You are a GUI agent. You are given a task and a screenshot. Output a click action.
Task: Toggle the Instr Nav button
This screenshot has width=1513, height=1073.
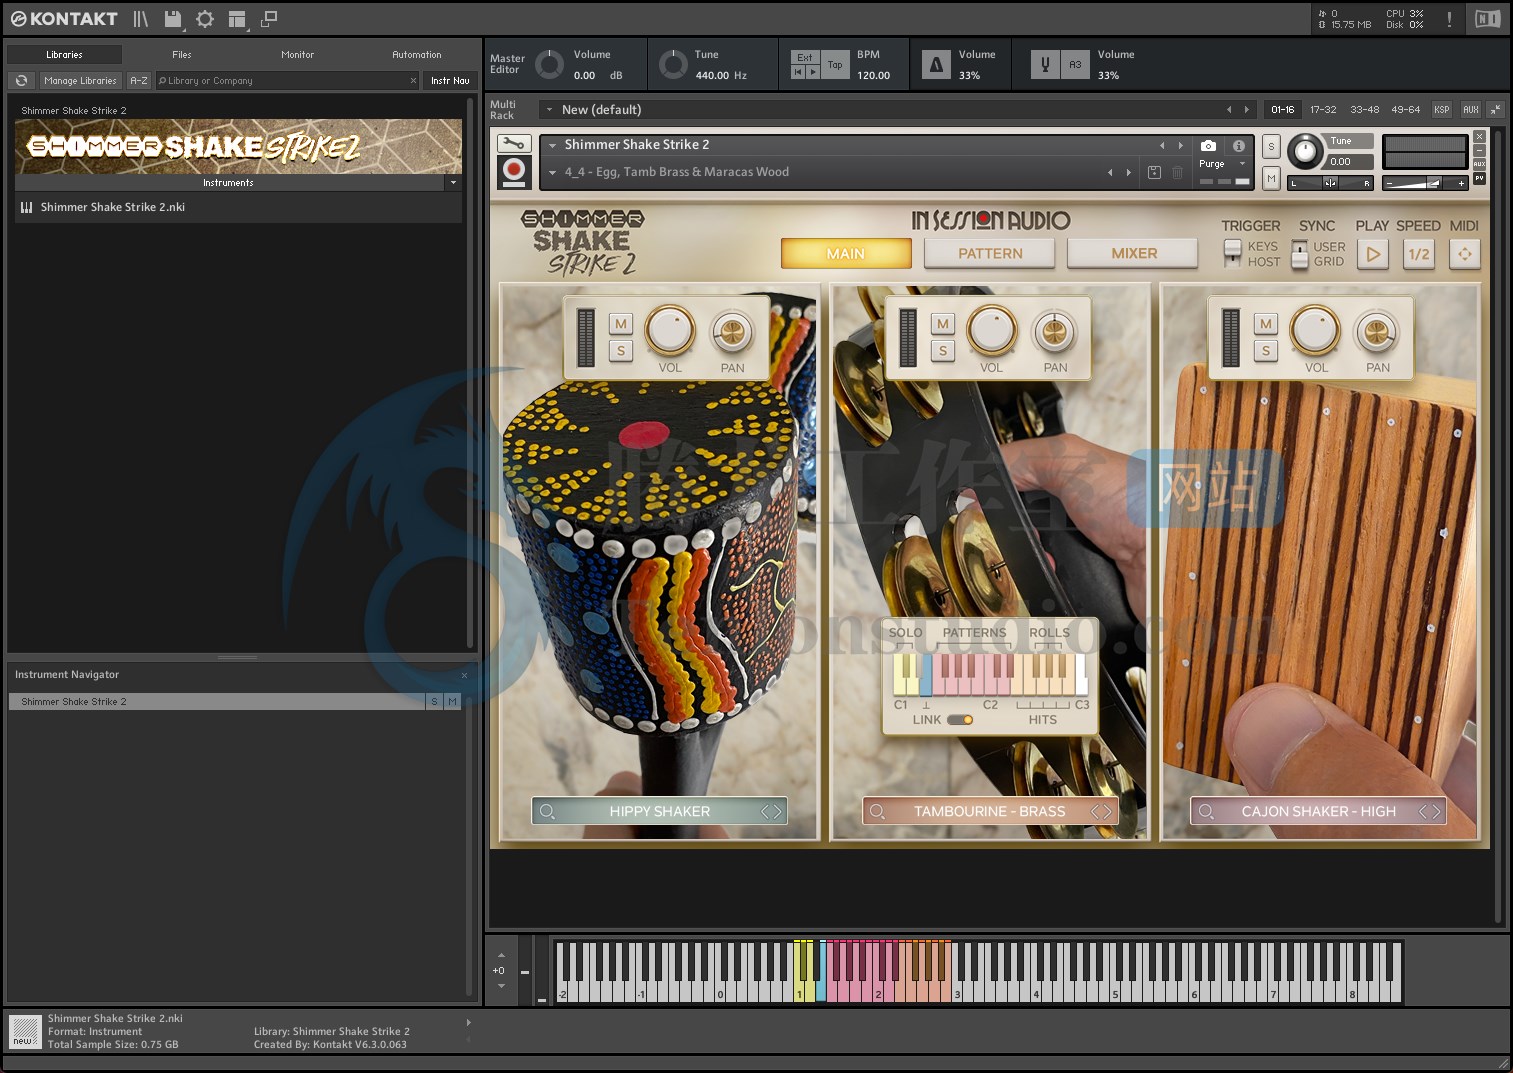pos(450,81)
